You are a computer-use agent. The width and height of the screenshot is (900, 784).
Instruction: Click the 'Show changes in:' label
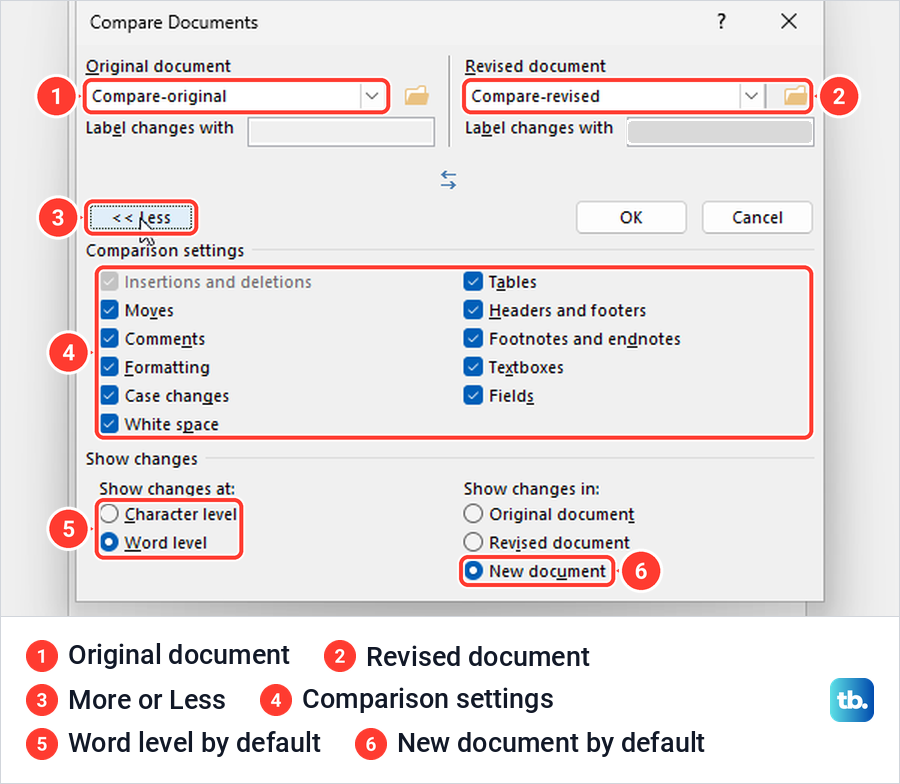coord(532,489)
